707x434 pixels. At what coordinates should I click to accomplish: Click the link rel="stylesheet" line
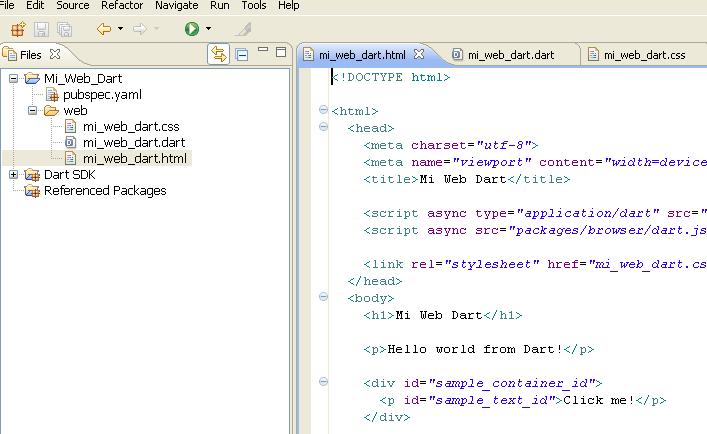[535, 264]
